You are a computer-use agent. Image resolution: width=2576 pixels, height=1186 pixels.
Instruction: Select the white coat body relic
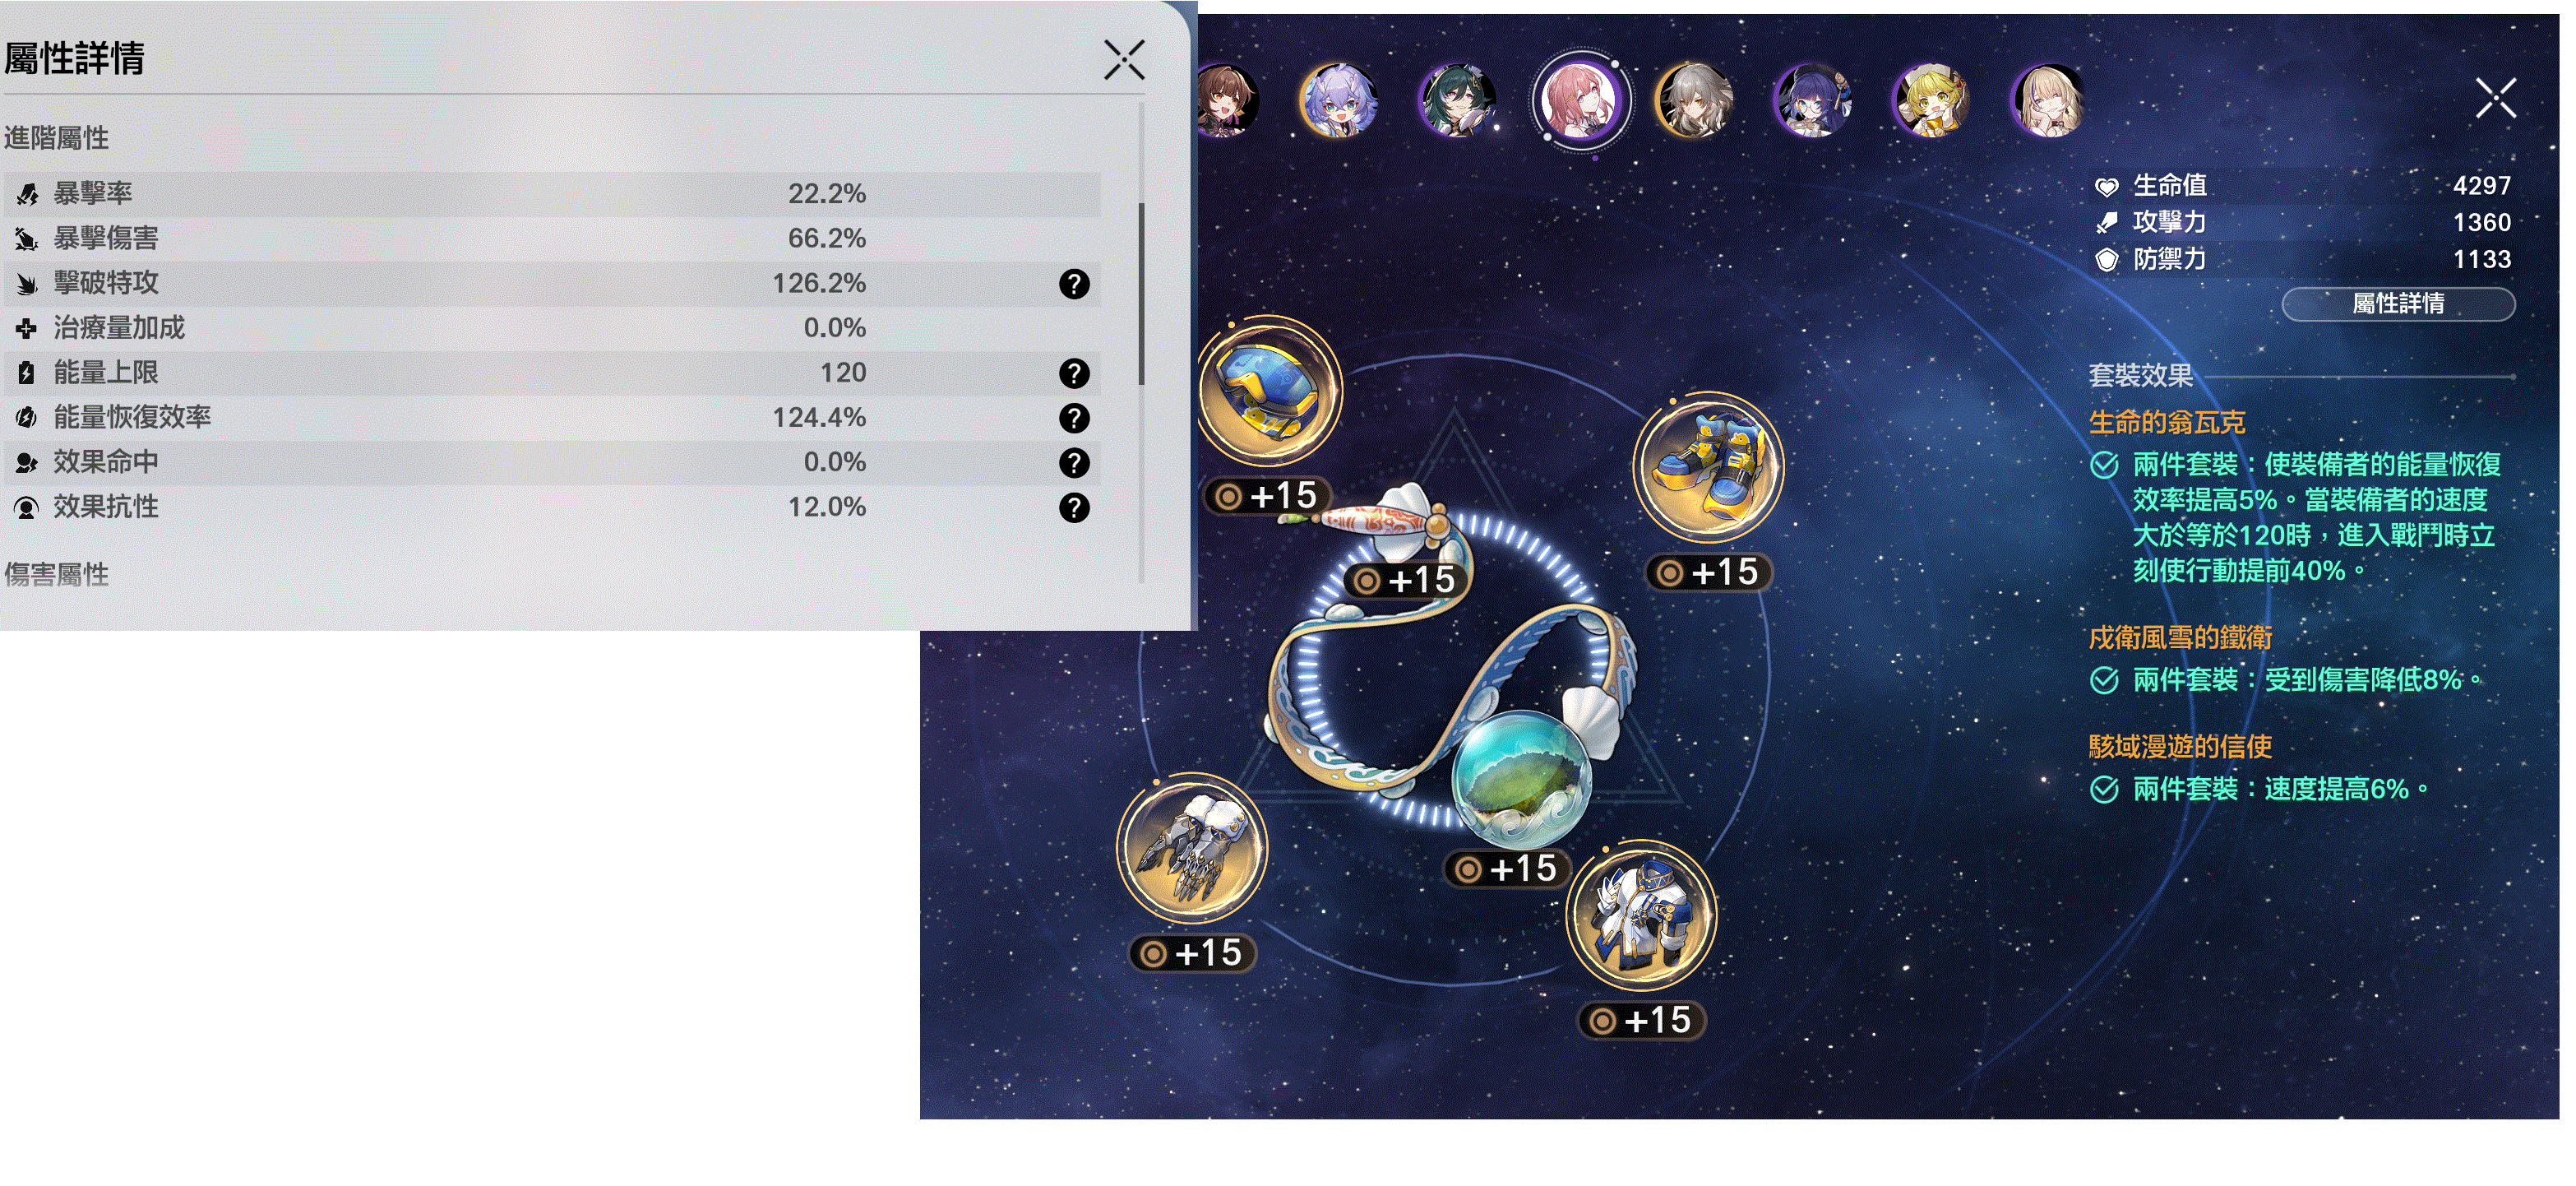[1640, 917]
